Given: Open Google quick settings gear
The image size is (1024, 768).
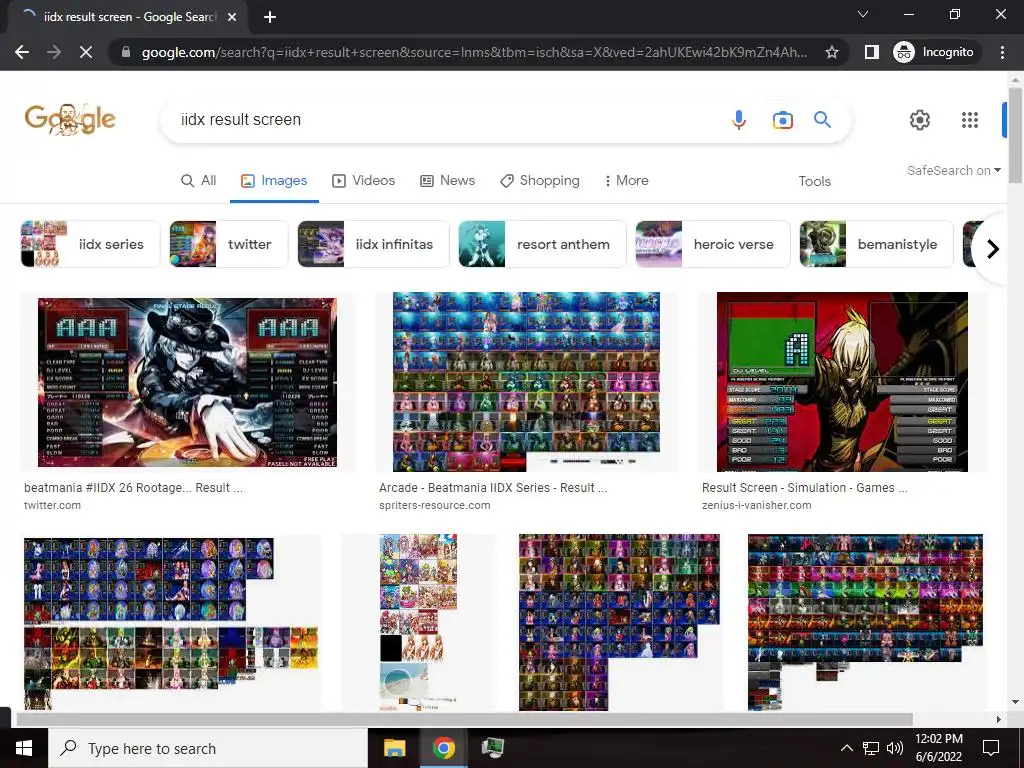Looking at the screenshot, I should tap(920, 120).
